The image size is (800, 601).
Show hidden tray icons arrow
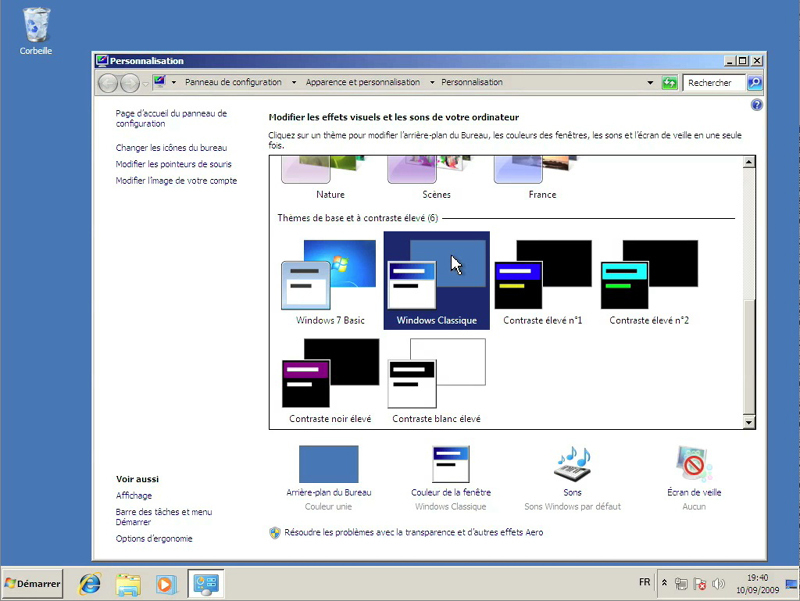(664, 583)
